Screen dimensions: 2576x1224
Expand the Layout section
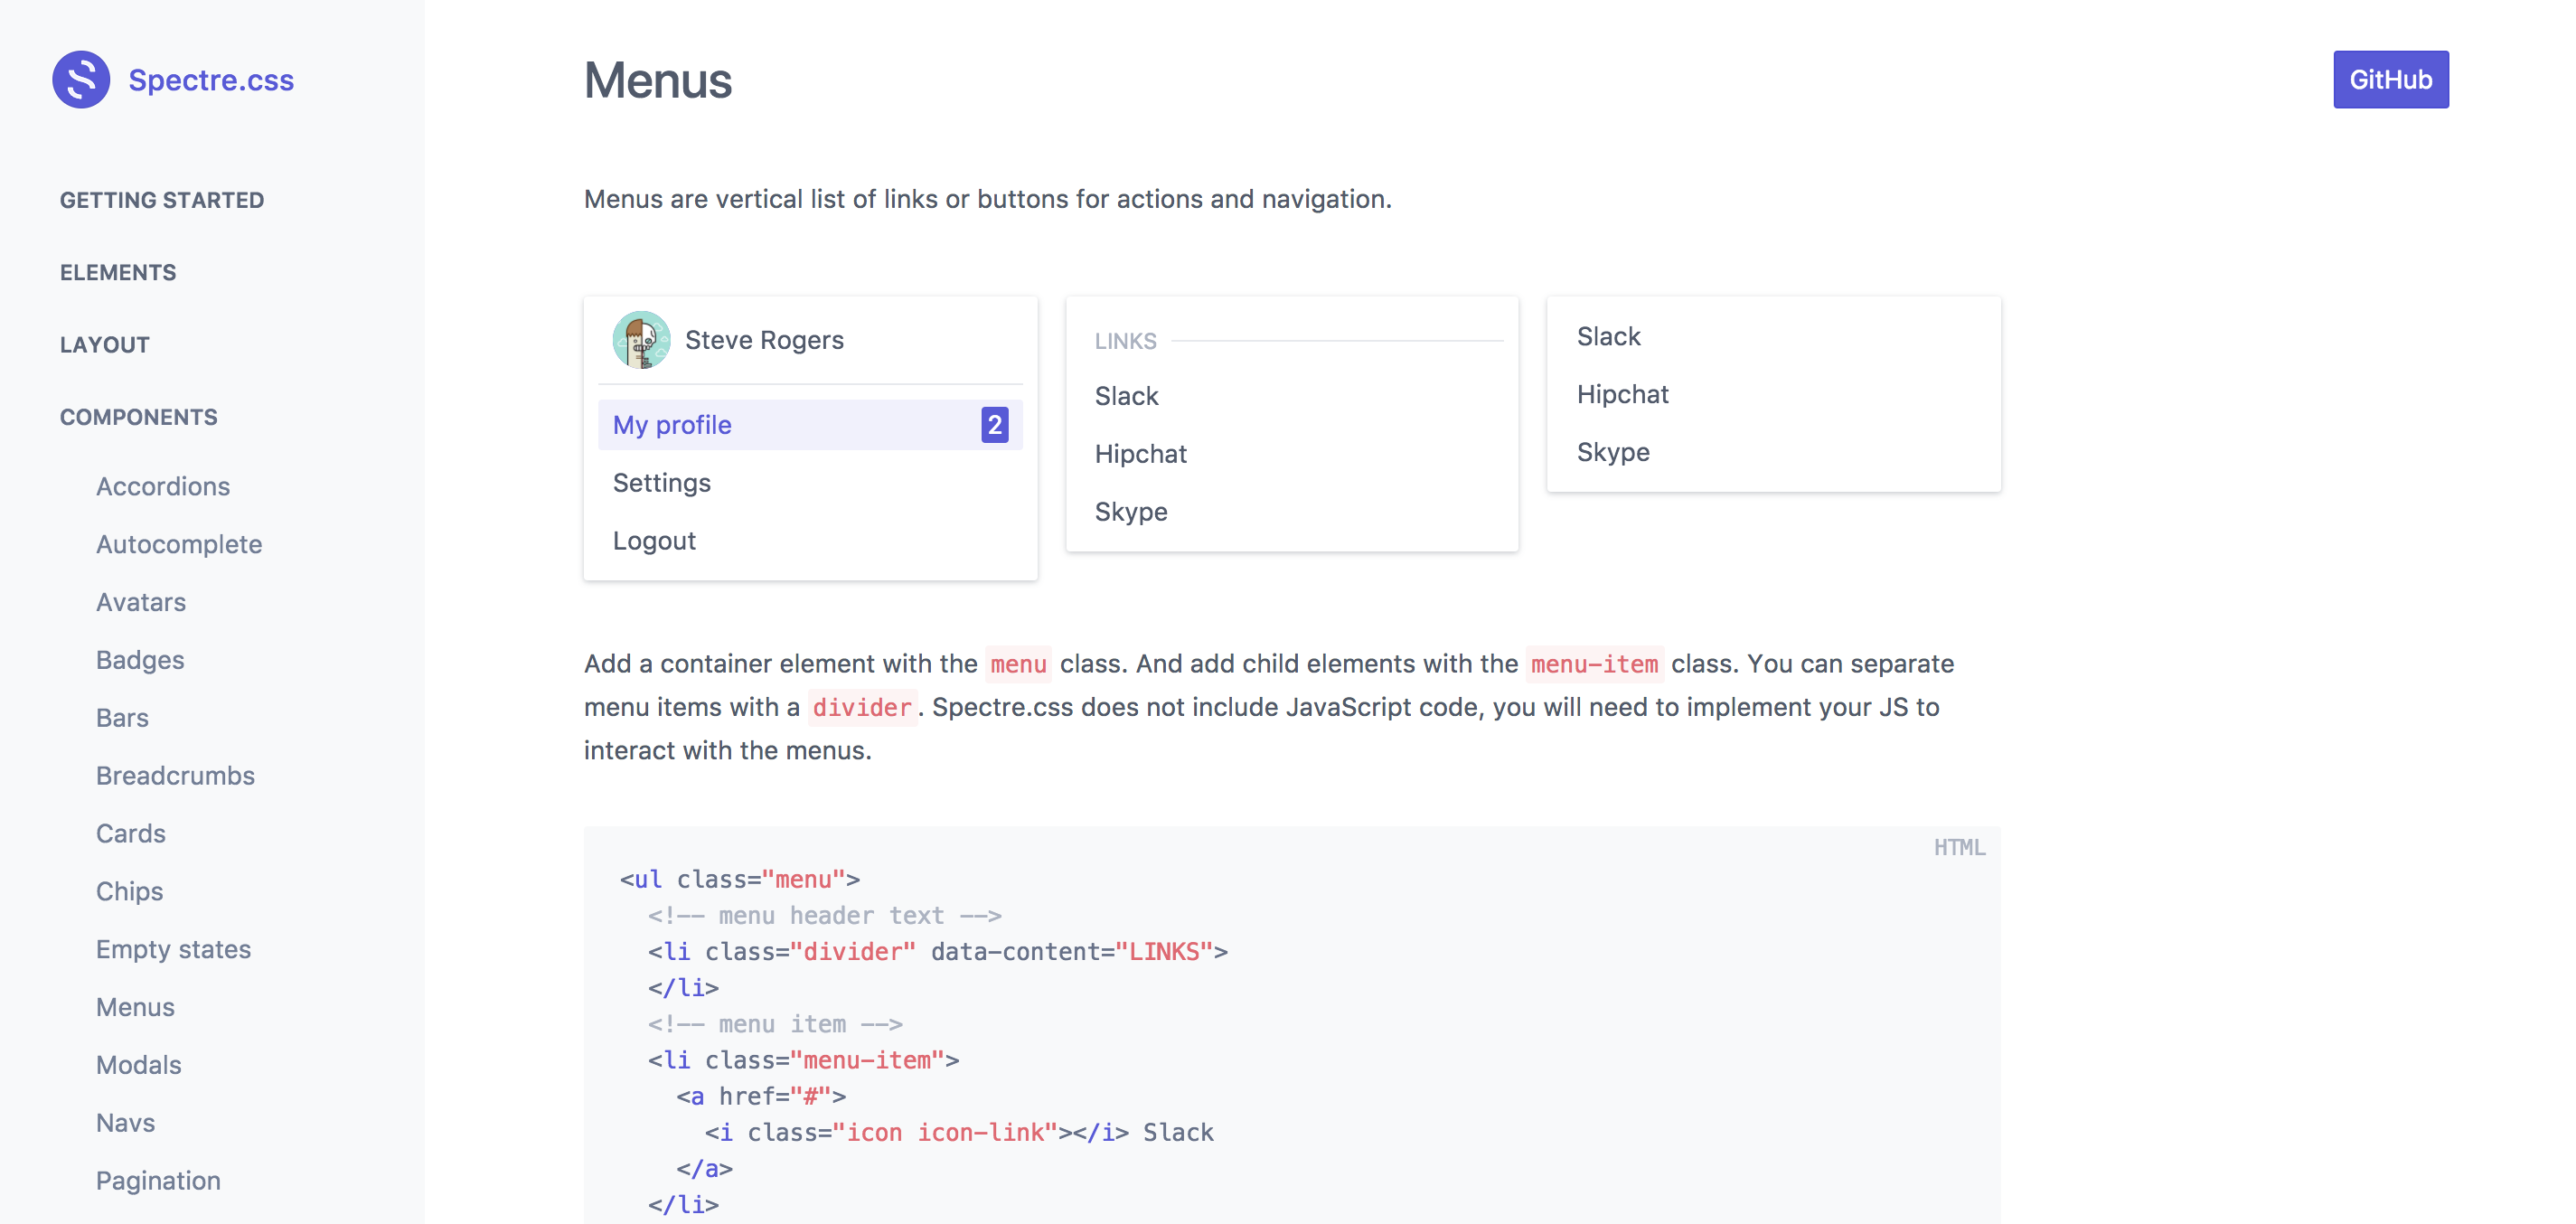pos(105,345)
